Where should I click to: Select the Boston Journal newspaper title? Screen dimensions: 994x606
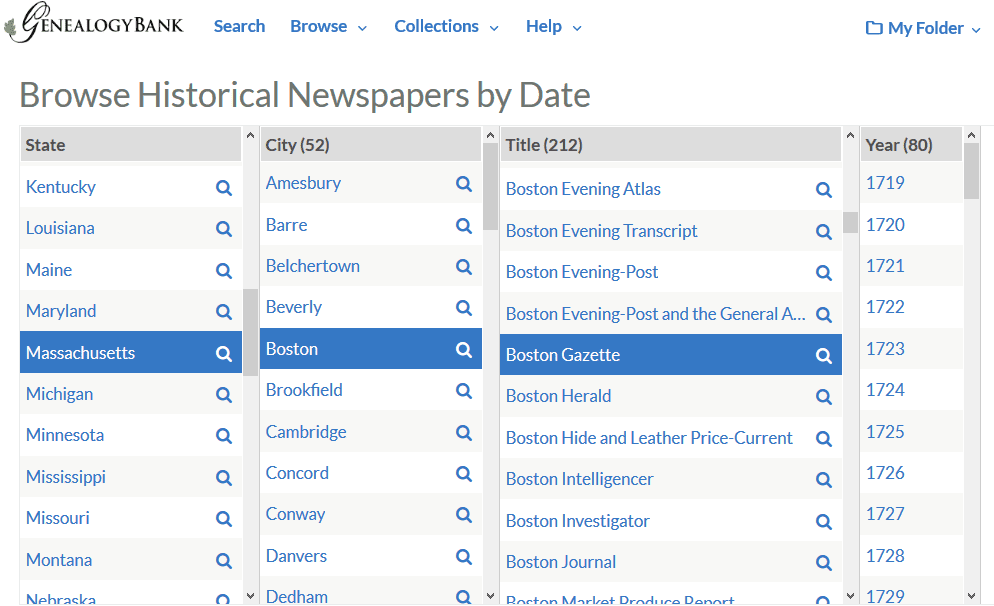(561, 562)
